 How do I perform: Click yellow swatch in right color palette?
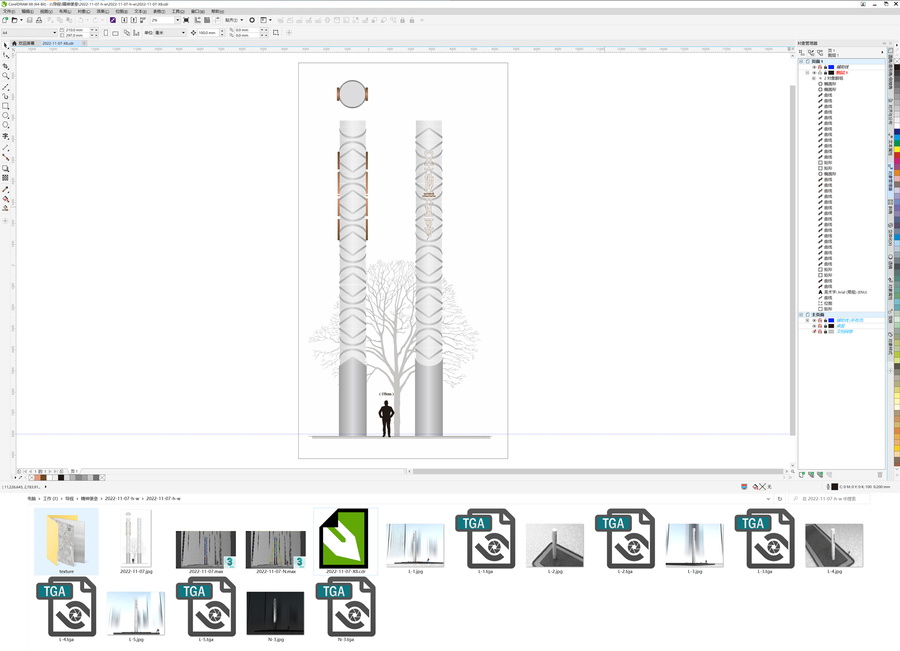897,149
